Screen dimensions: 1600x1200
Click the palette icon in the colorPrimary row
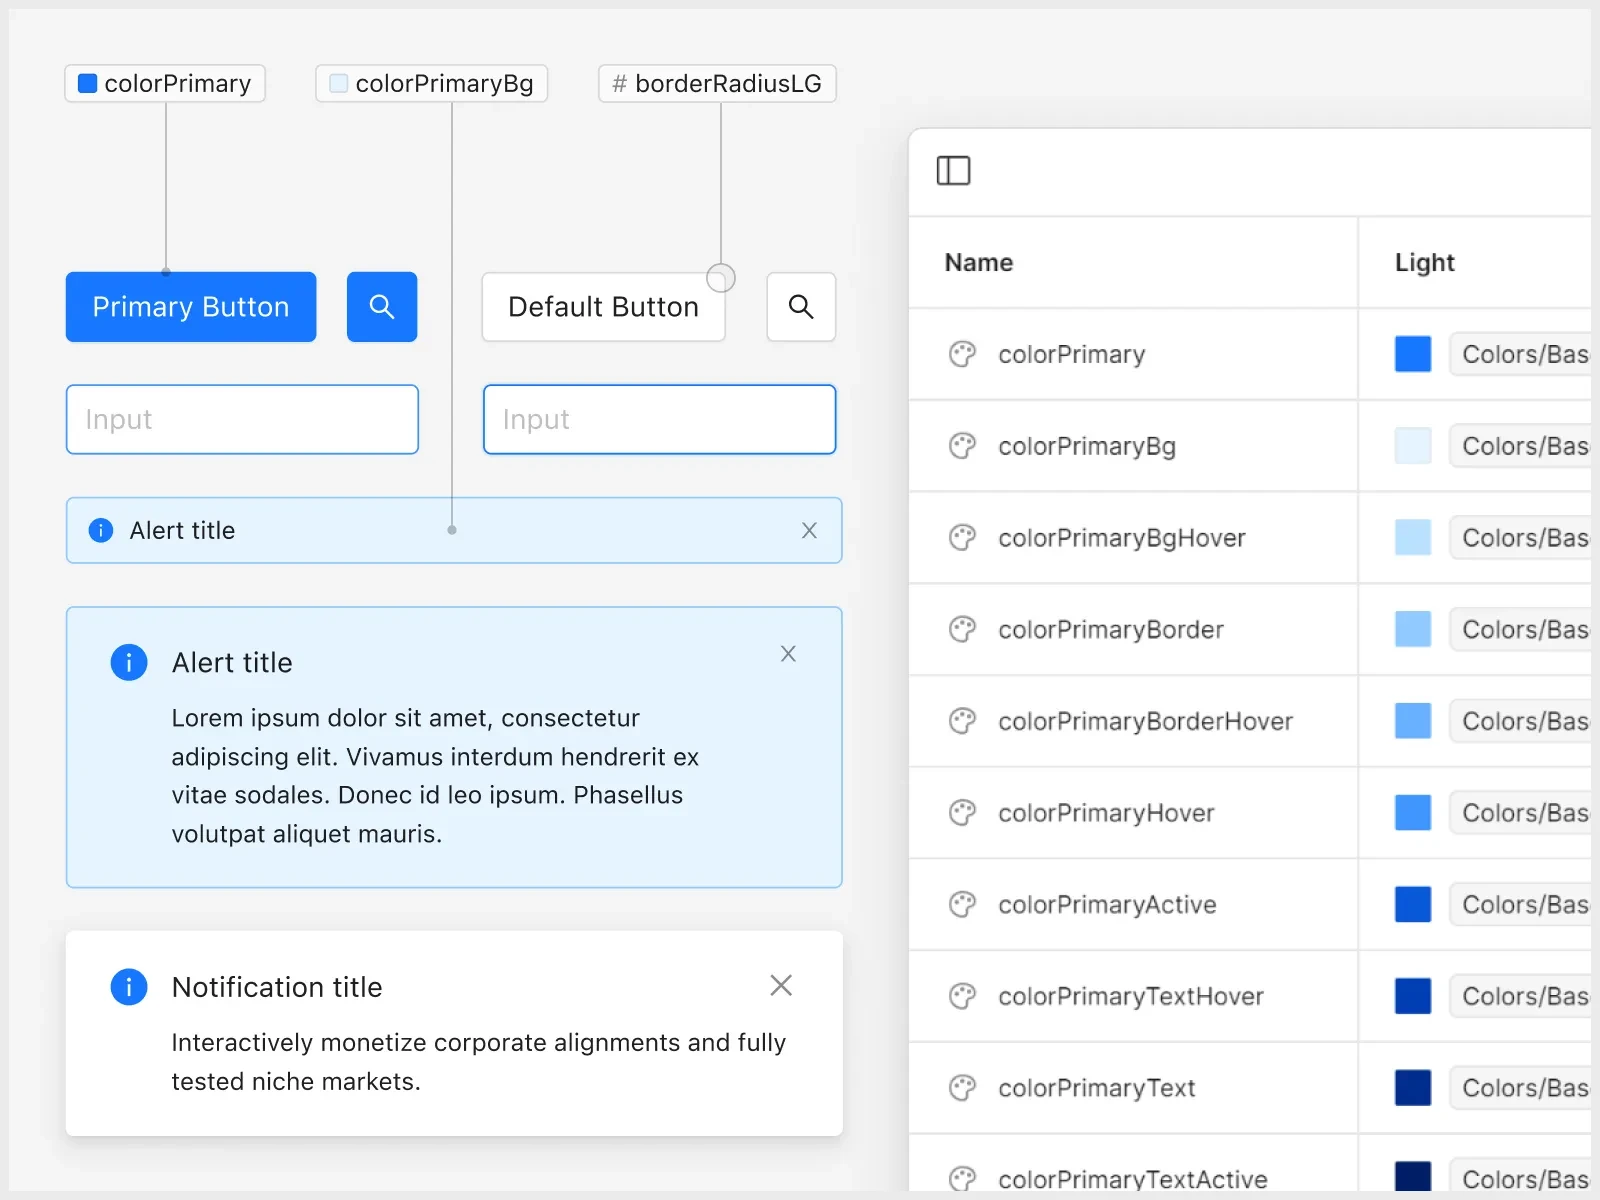[x=962, y=354]
